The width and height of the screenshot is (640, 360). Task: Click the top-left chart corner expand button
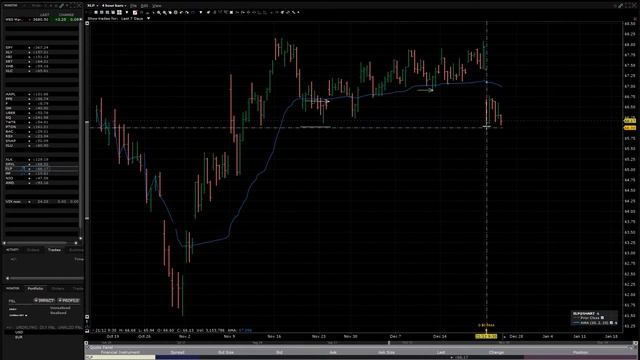point(87,23)
